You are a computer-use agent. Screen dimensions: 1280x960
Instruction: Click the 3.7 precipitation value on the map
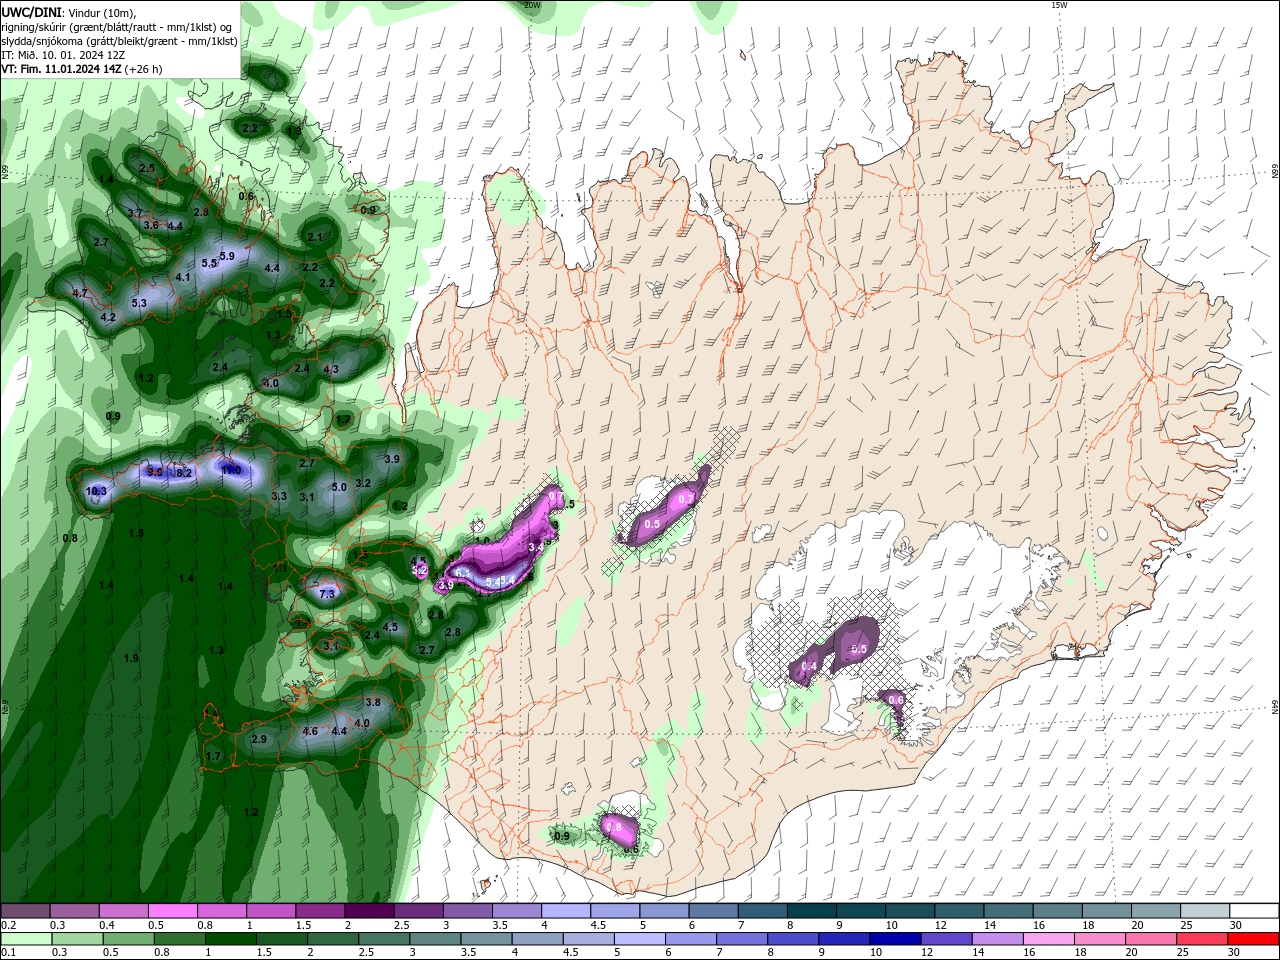pos(136,214)
